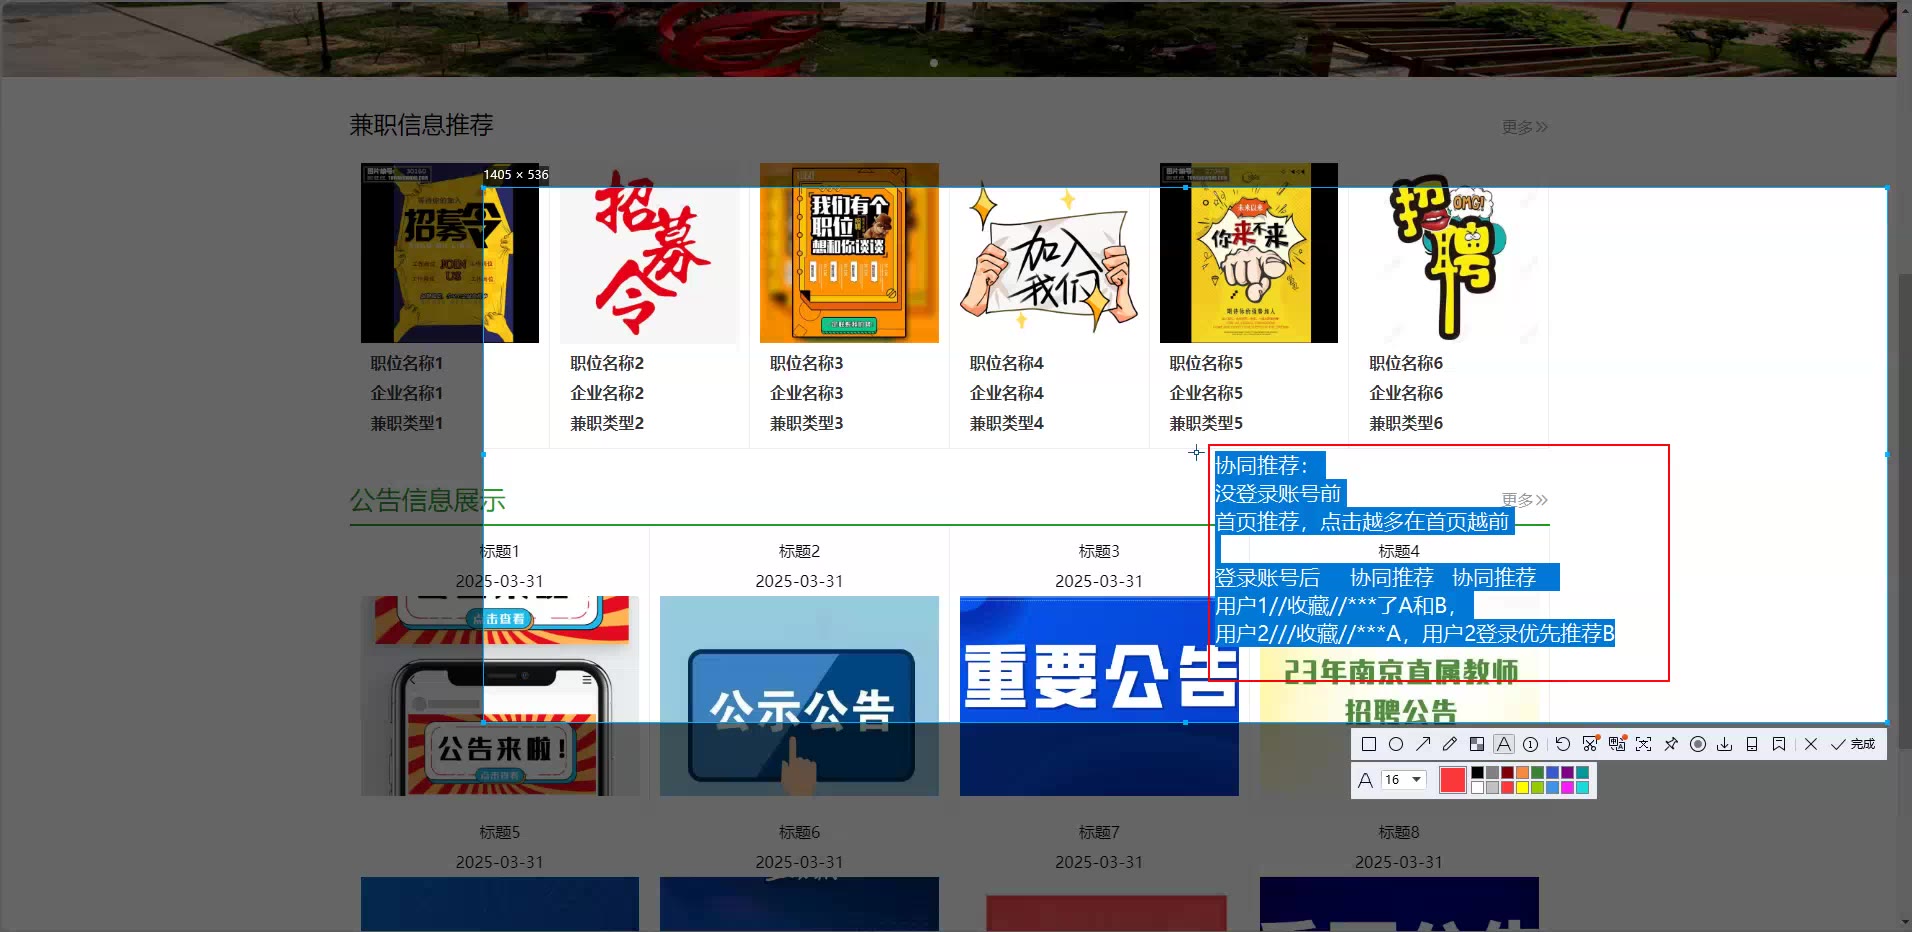
Task: Click announcement title 标题3
Action: 1099,551
